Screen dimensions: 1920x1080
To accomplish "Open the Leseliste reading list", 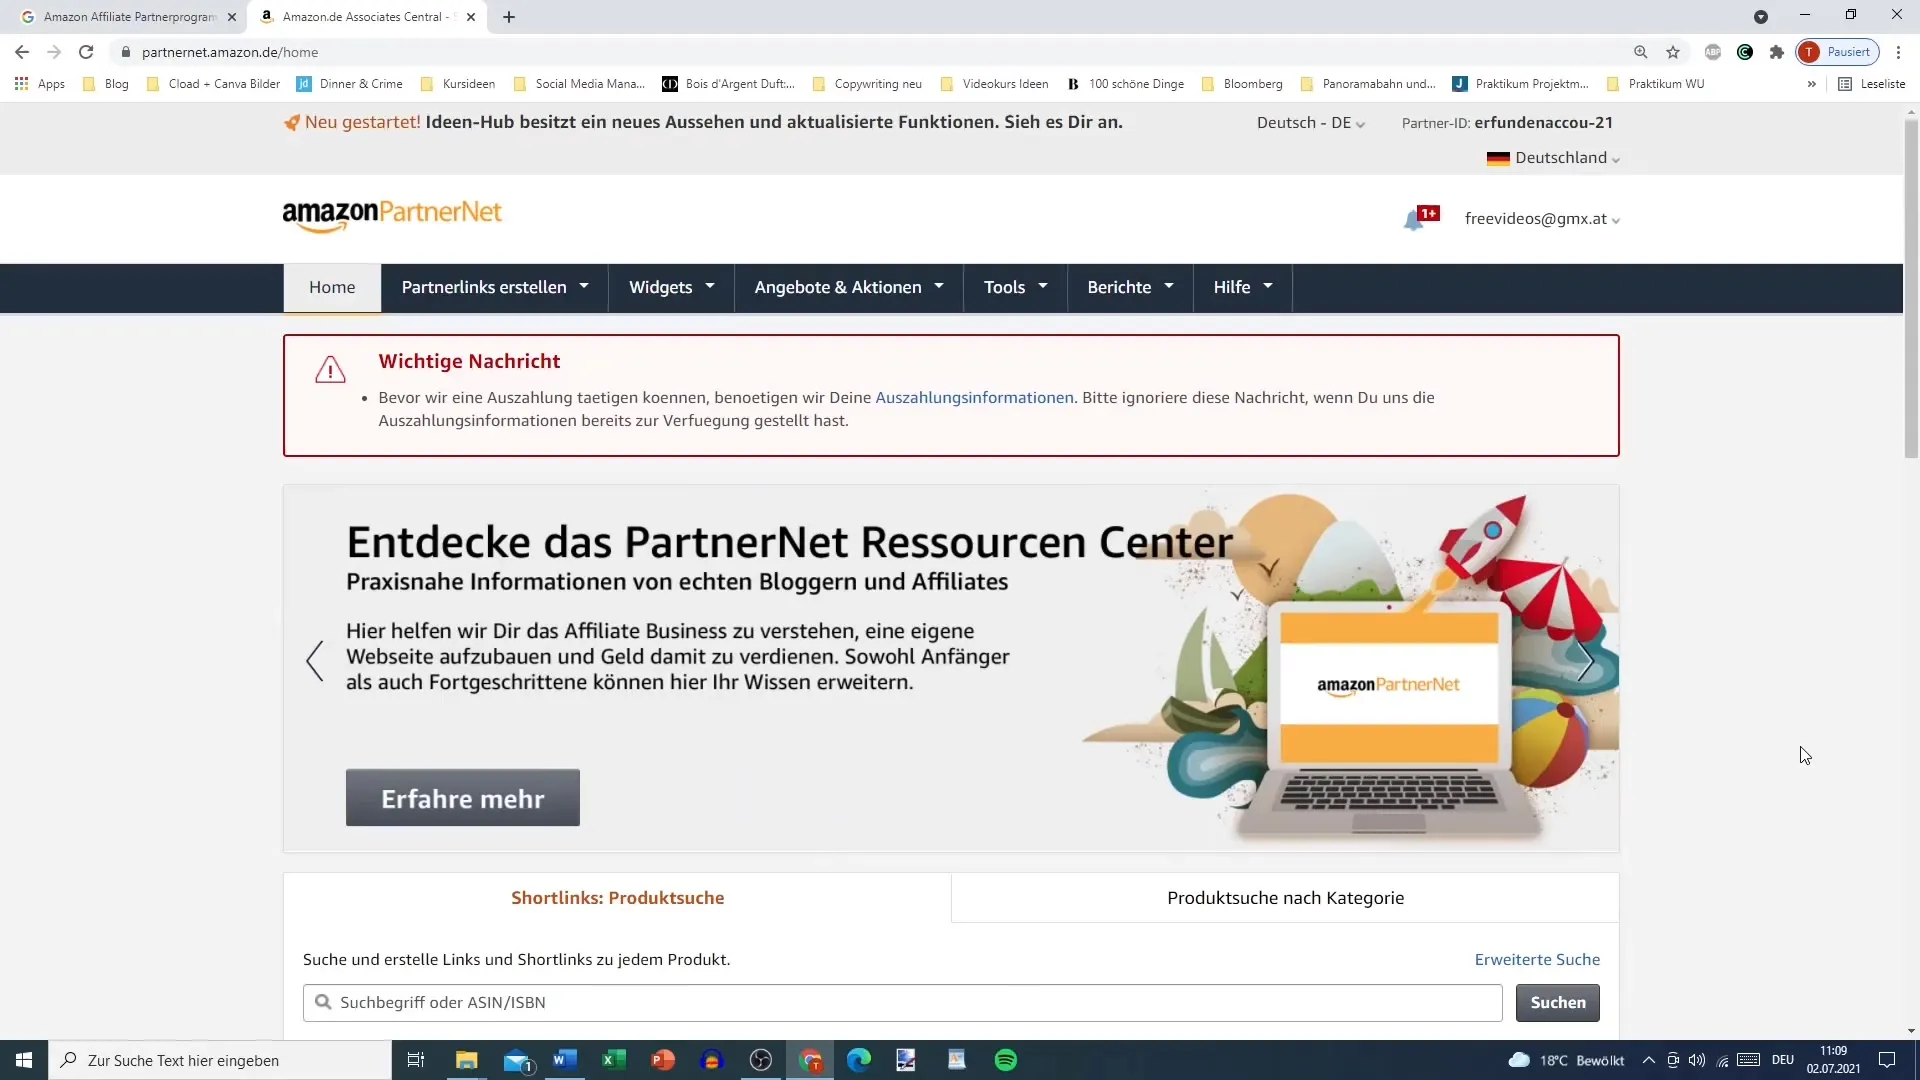I will click(1871, 84).
